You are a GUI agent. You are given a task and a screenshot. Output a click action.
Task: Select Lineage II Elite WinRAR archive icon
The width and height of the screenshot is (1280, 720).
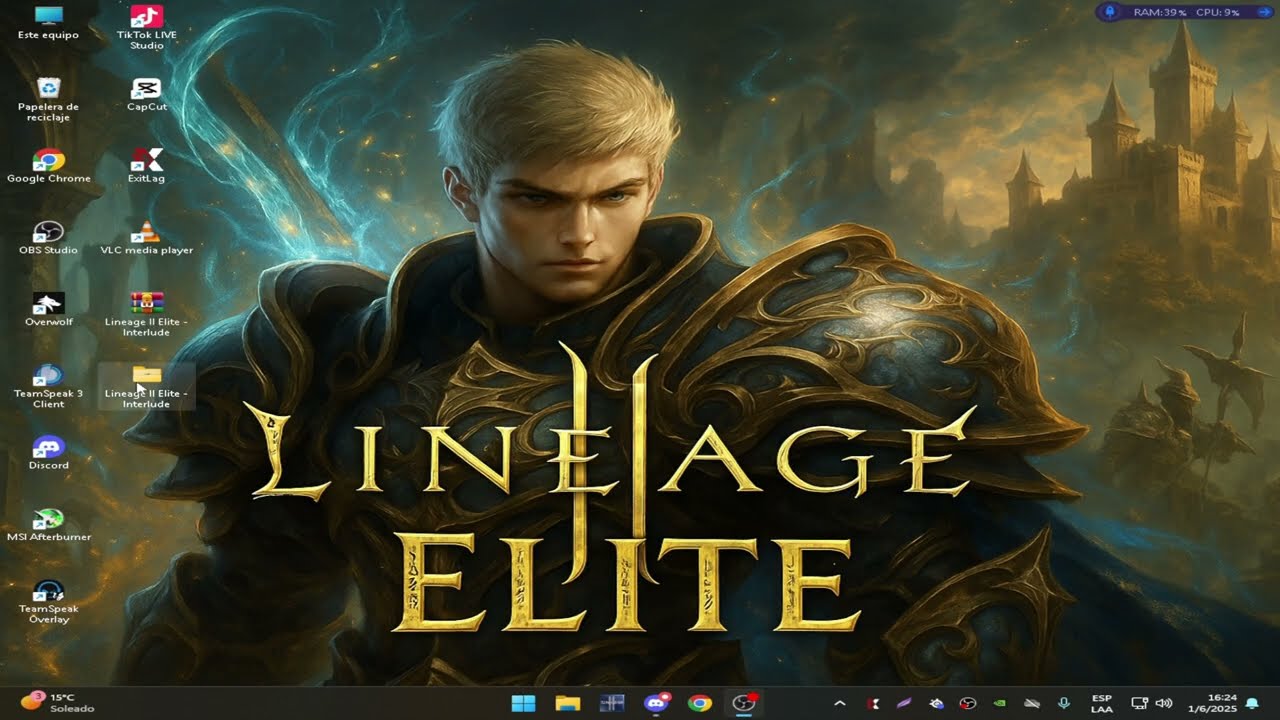click(146, 314)
